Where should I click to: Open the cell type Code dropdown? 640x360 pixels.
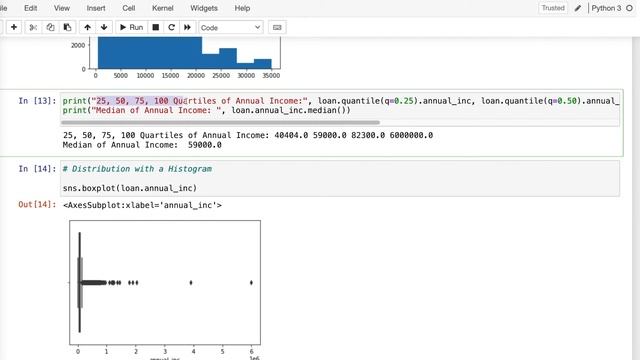coord(231,27)
